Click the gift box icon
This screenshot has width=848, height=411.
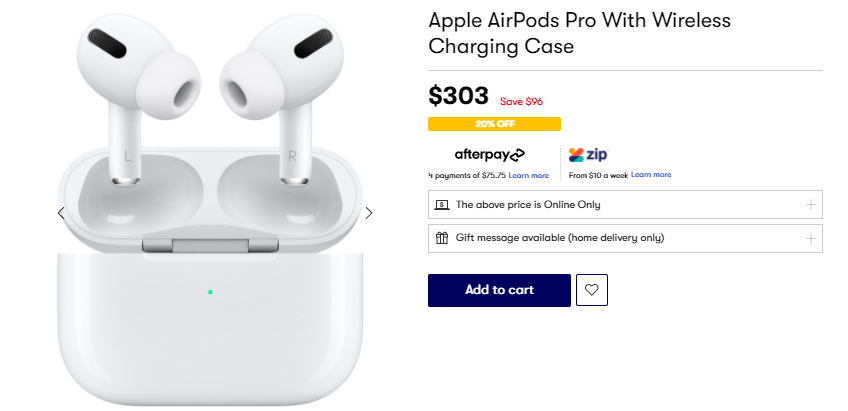pos(442,238)
